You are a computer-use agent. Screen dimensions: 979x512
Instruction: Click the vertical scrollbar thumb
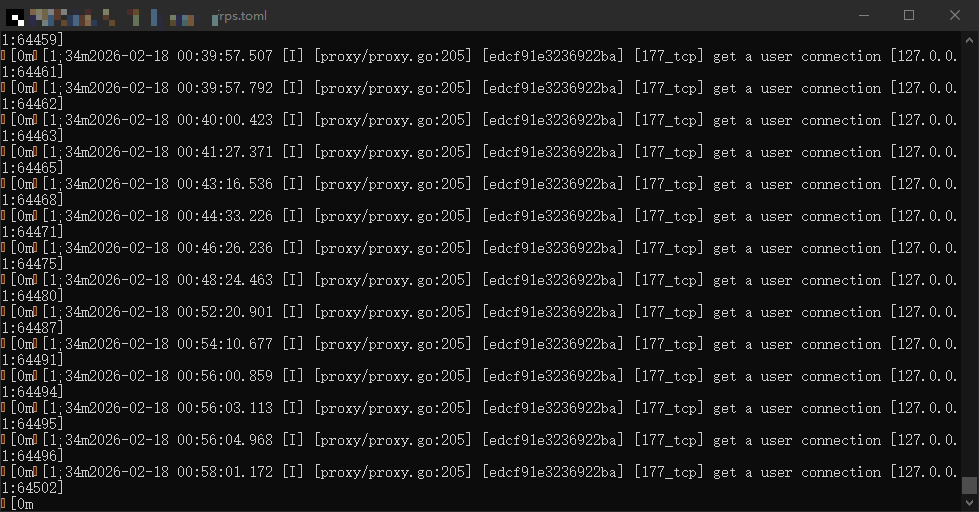(969, 485)
